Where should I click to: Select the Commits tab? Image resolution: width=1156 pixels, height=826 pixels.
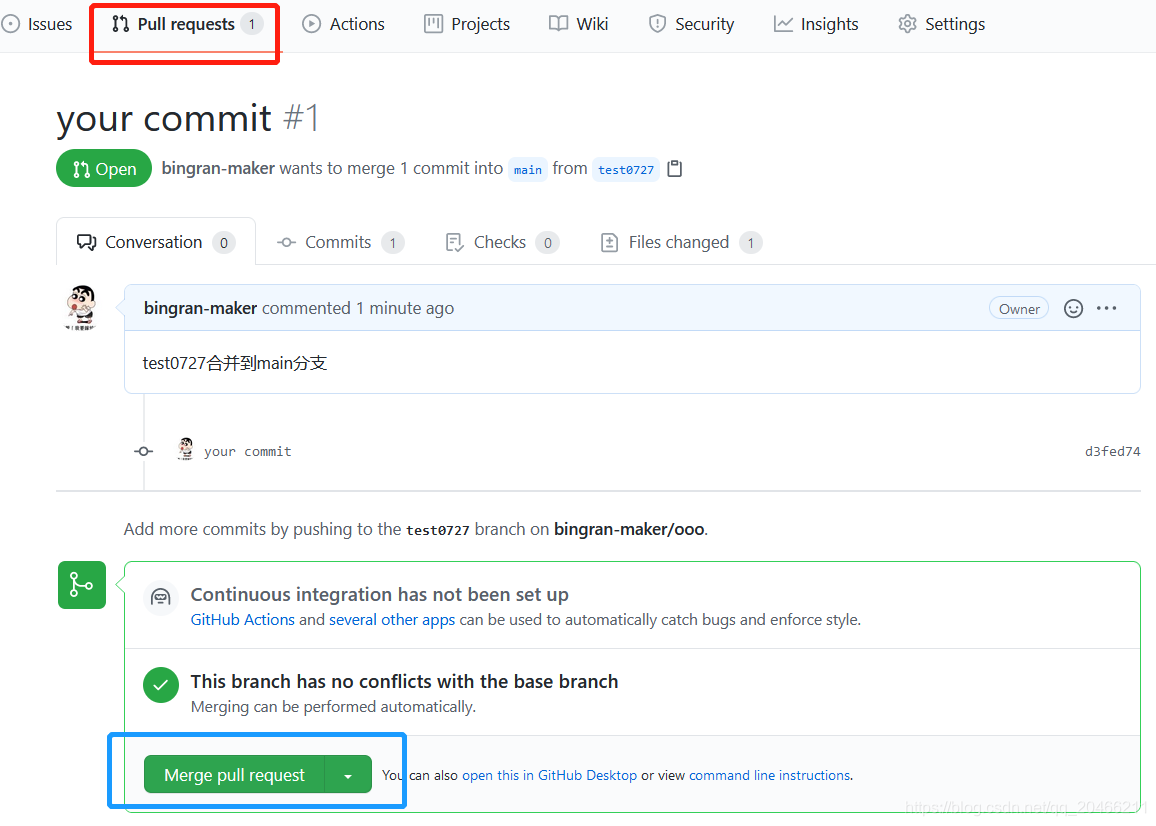coord(340,242)
